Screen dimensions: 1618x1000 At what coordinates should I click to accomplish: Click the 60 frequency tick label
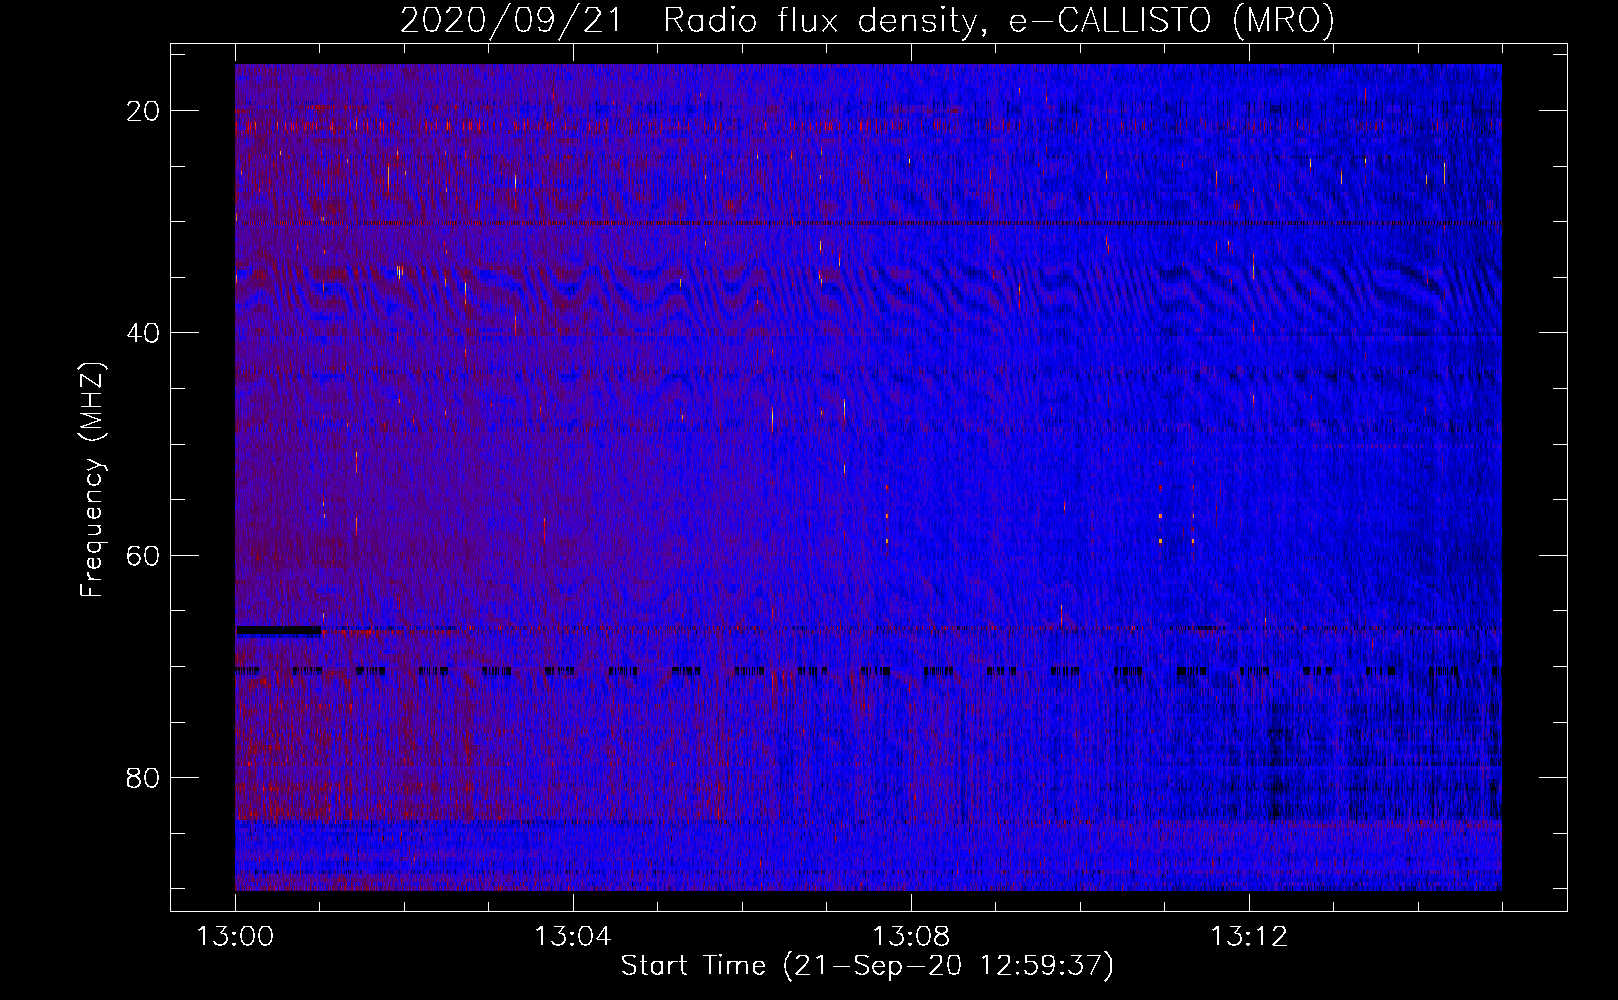tap(143, 555)
